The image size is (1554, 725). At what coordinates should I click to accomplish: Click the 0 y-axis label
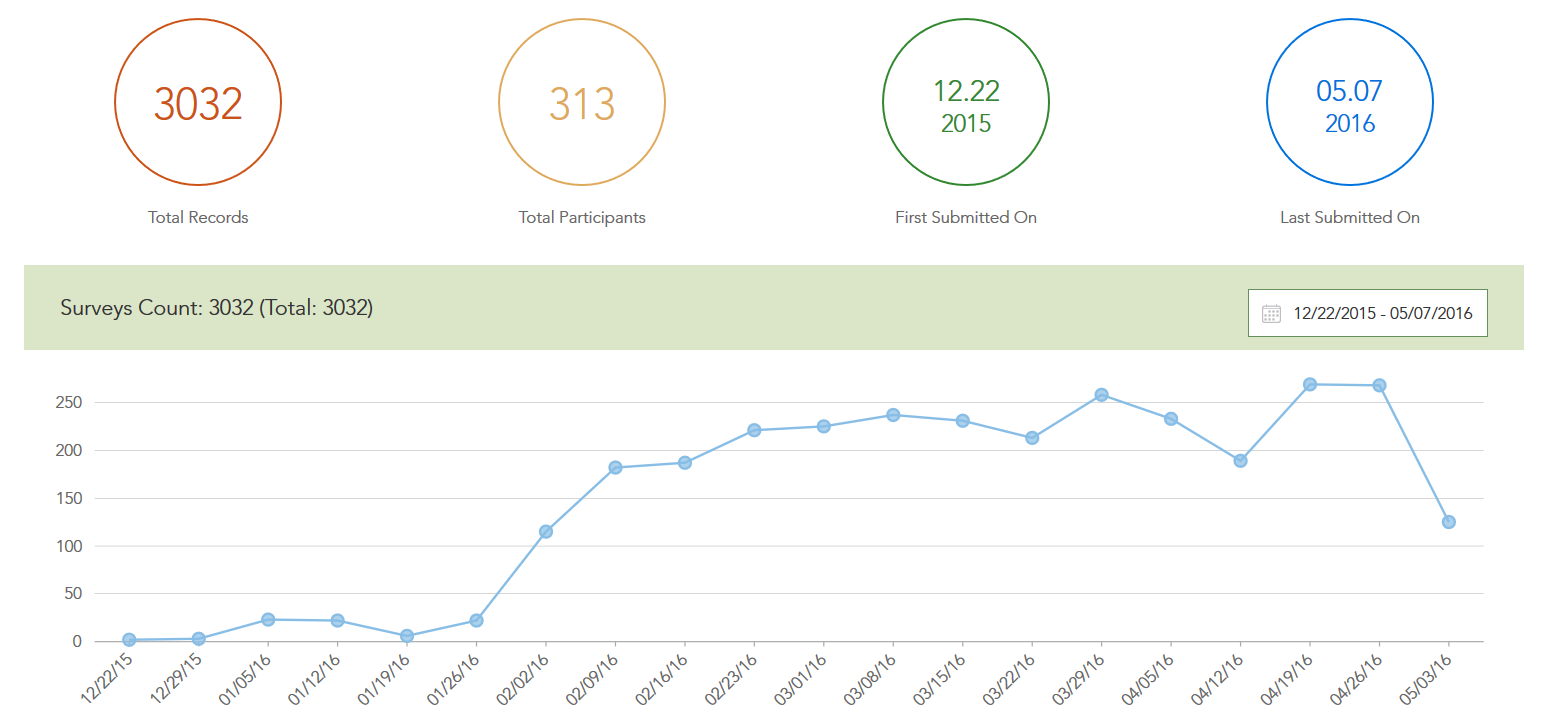tap(76, 642)
